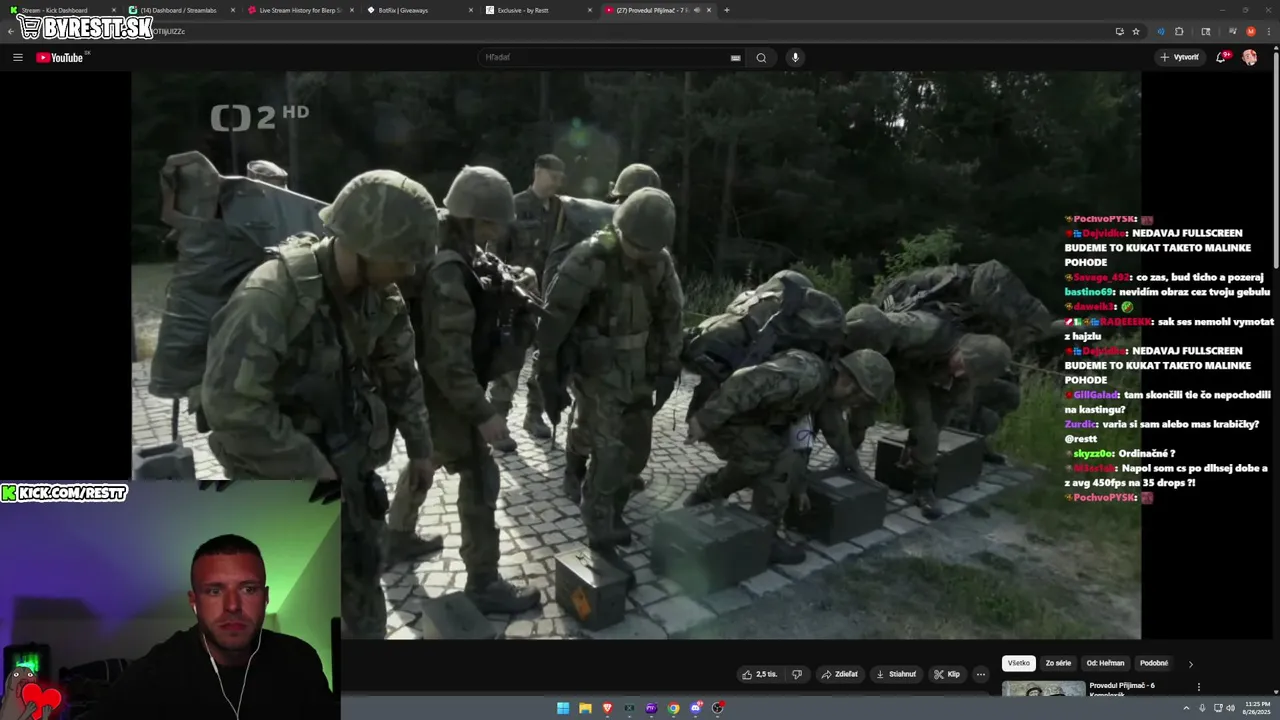Open the browser three-dot menu

click(x=1268, y=31)
